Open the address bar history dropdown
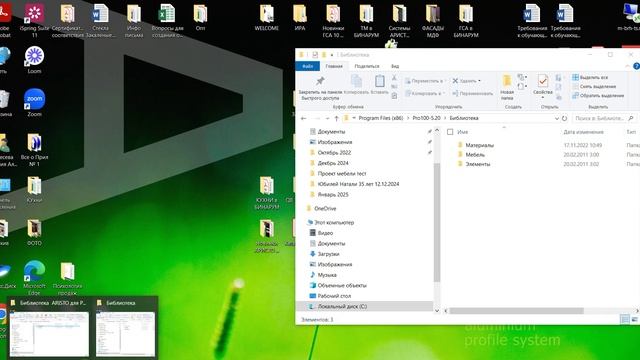The image size is (640, 360). [x=556, y=118]
